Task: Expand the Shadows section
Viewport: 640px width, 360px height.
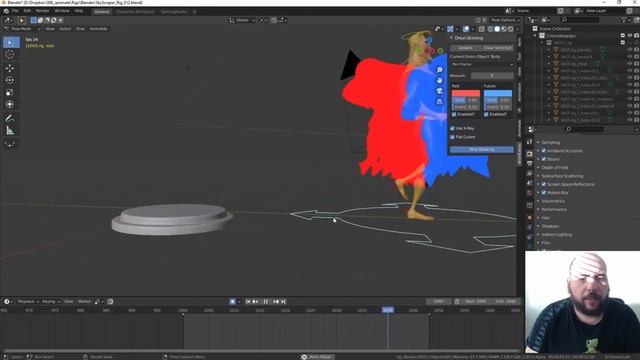Action: click(x=539, y=226)
